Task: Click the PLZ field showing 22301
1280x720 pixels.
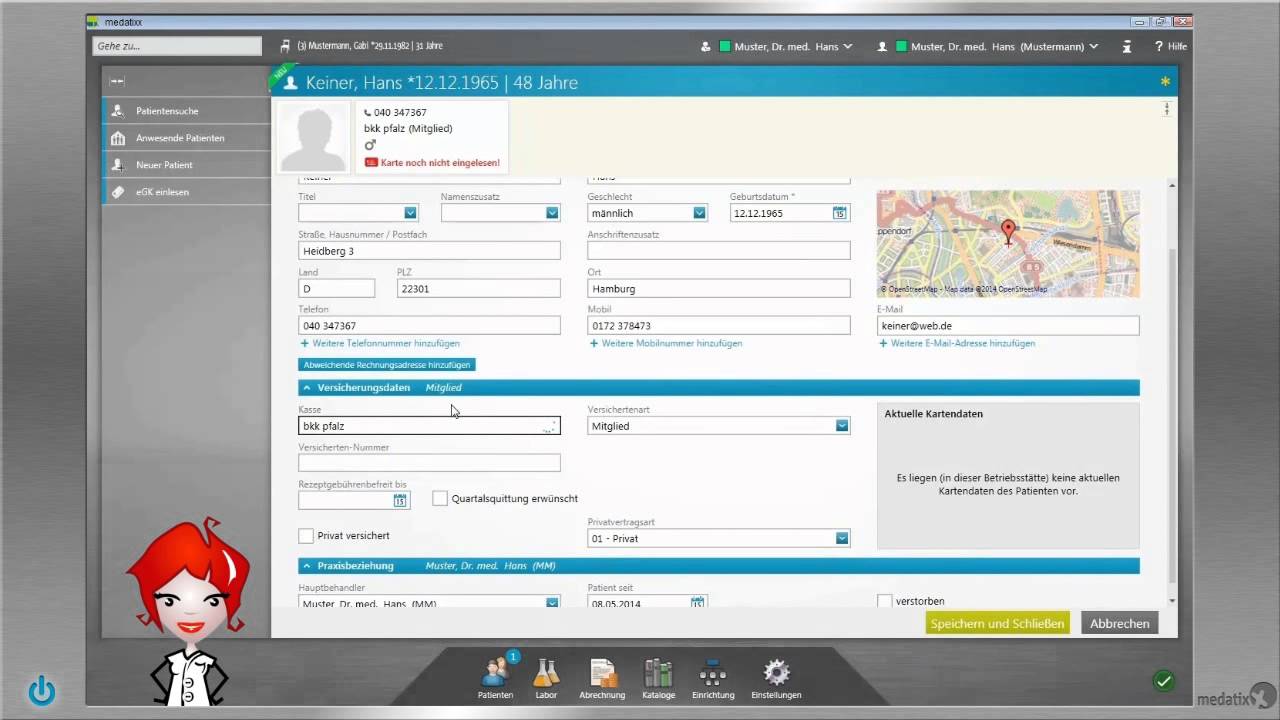Action: pyautogui.click(x=478, y=288)
